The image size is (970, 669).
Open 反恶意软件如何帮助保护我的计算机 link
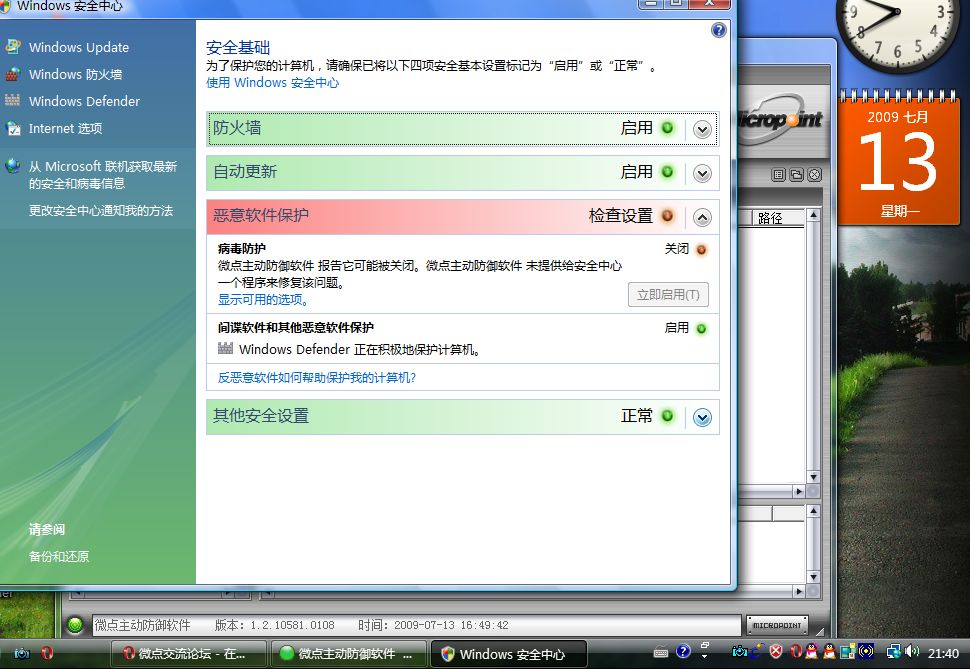[x=317, y=378]
